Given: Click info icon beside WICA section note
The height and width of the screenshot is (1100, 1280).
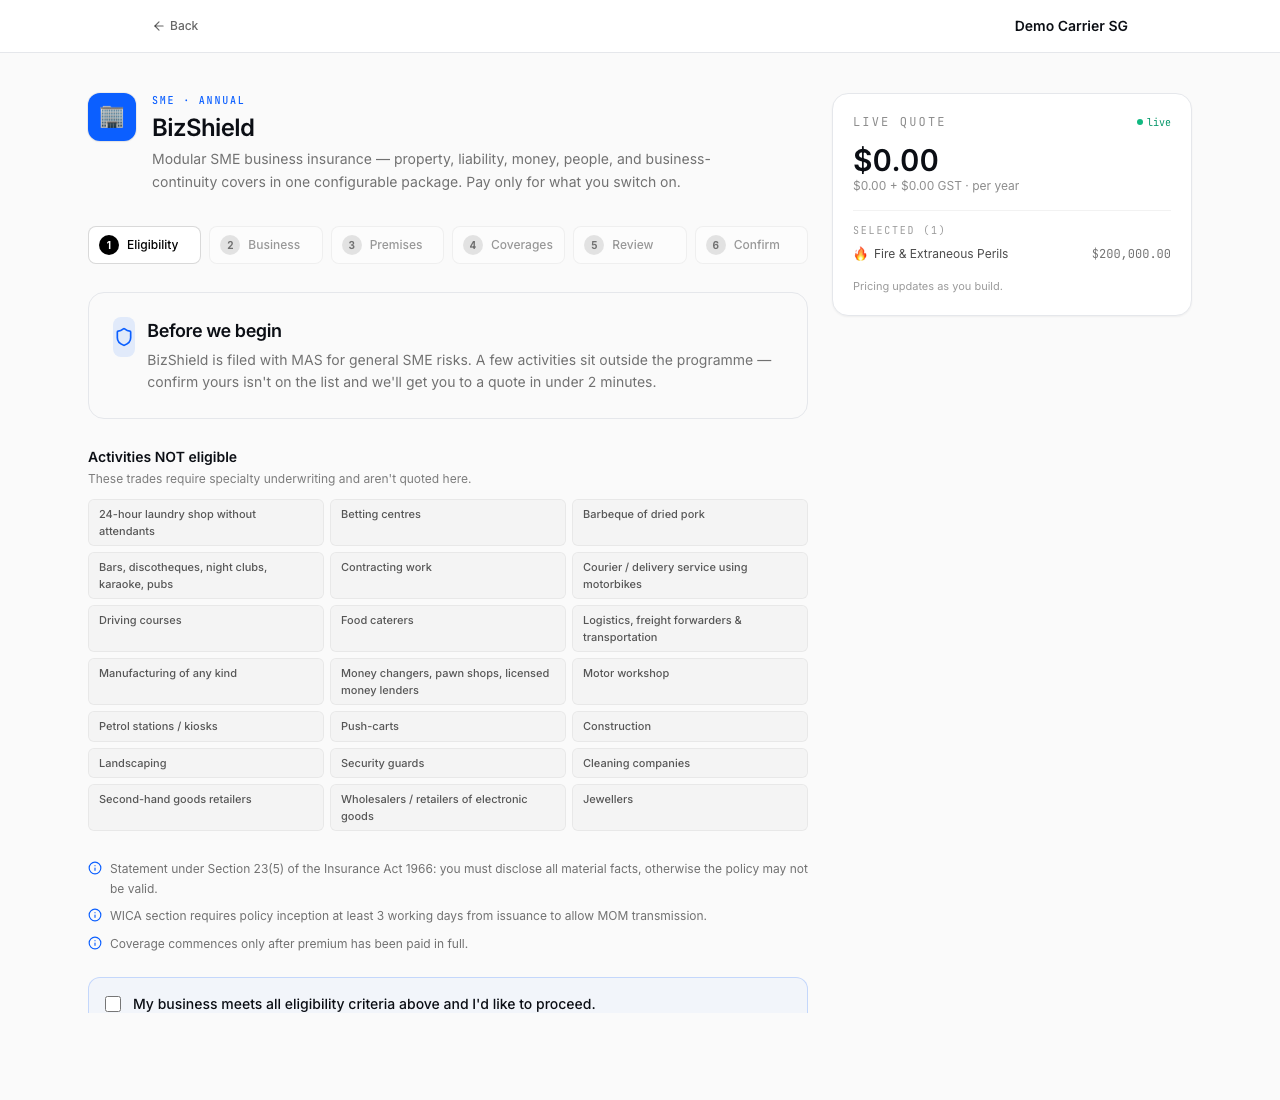Looking at the screenshot, I should pos(95,915).
